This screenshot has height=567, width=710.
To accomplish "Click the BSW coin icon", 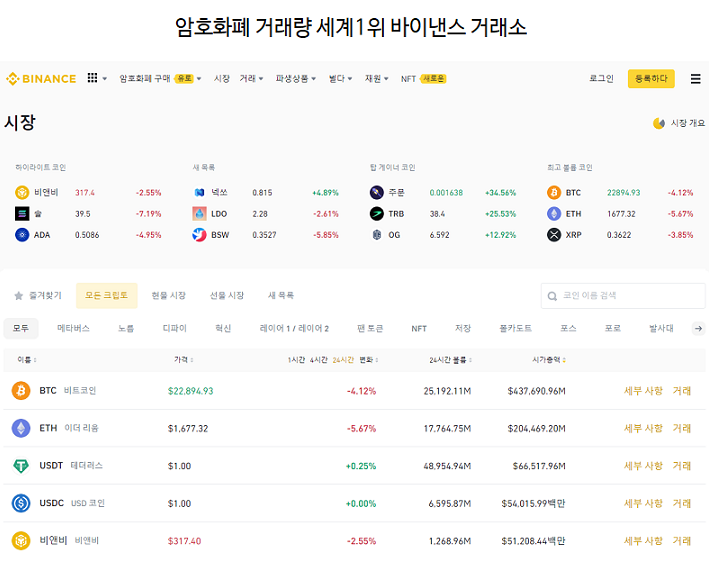I will coord(199,235).
